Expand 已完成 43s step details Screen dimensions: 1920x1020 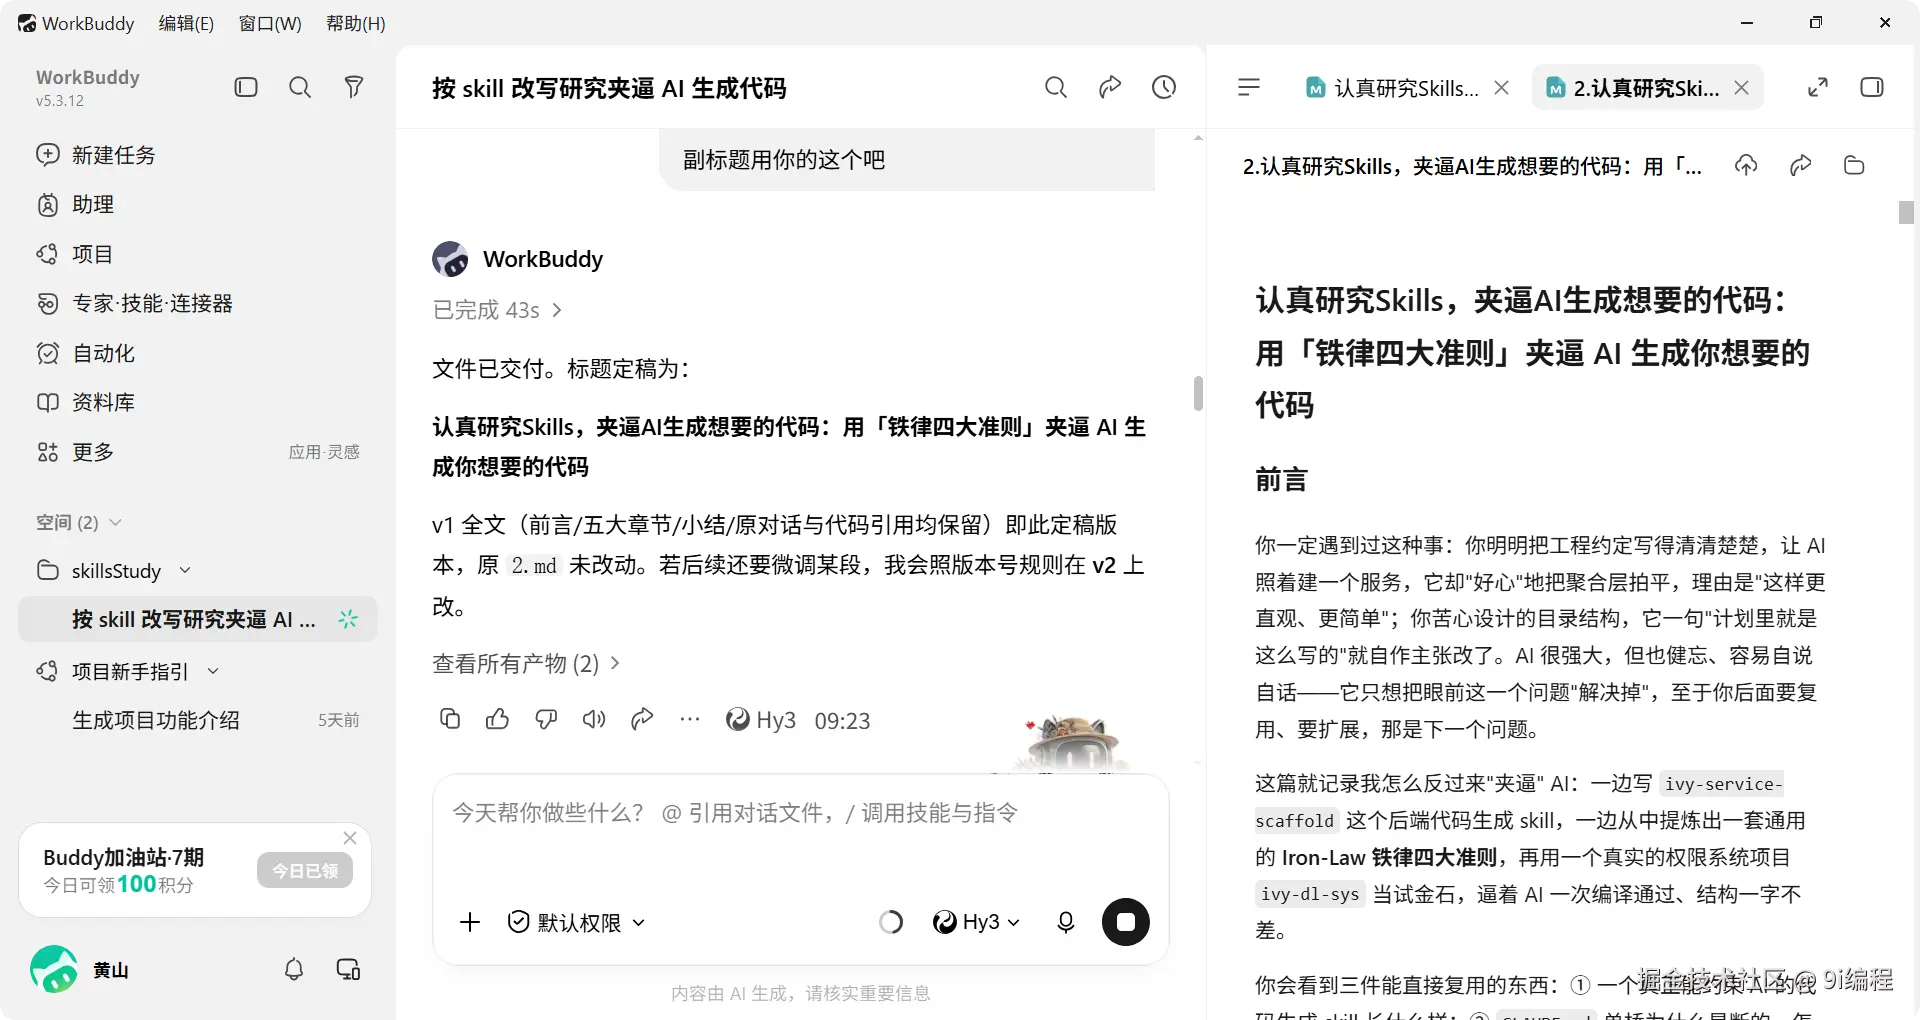(497, 310)
